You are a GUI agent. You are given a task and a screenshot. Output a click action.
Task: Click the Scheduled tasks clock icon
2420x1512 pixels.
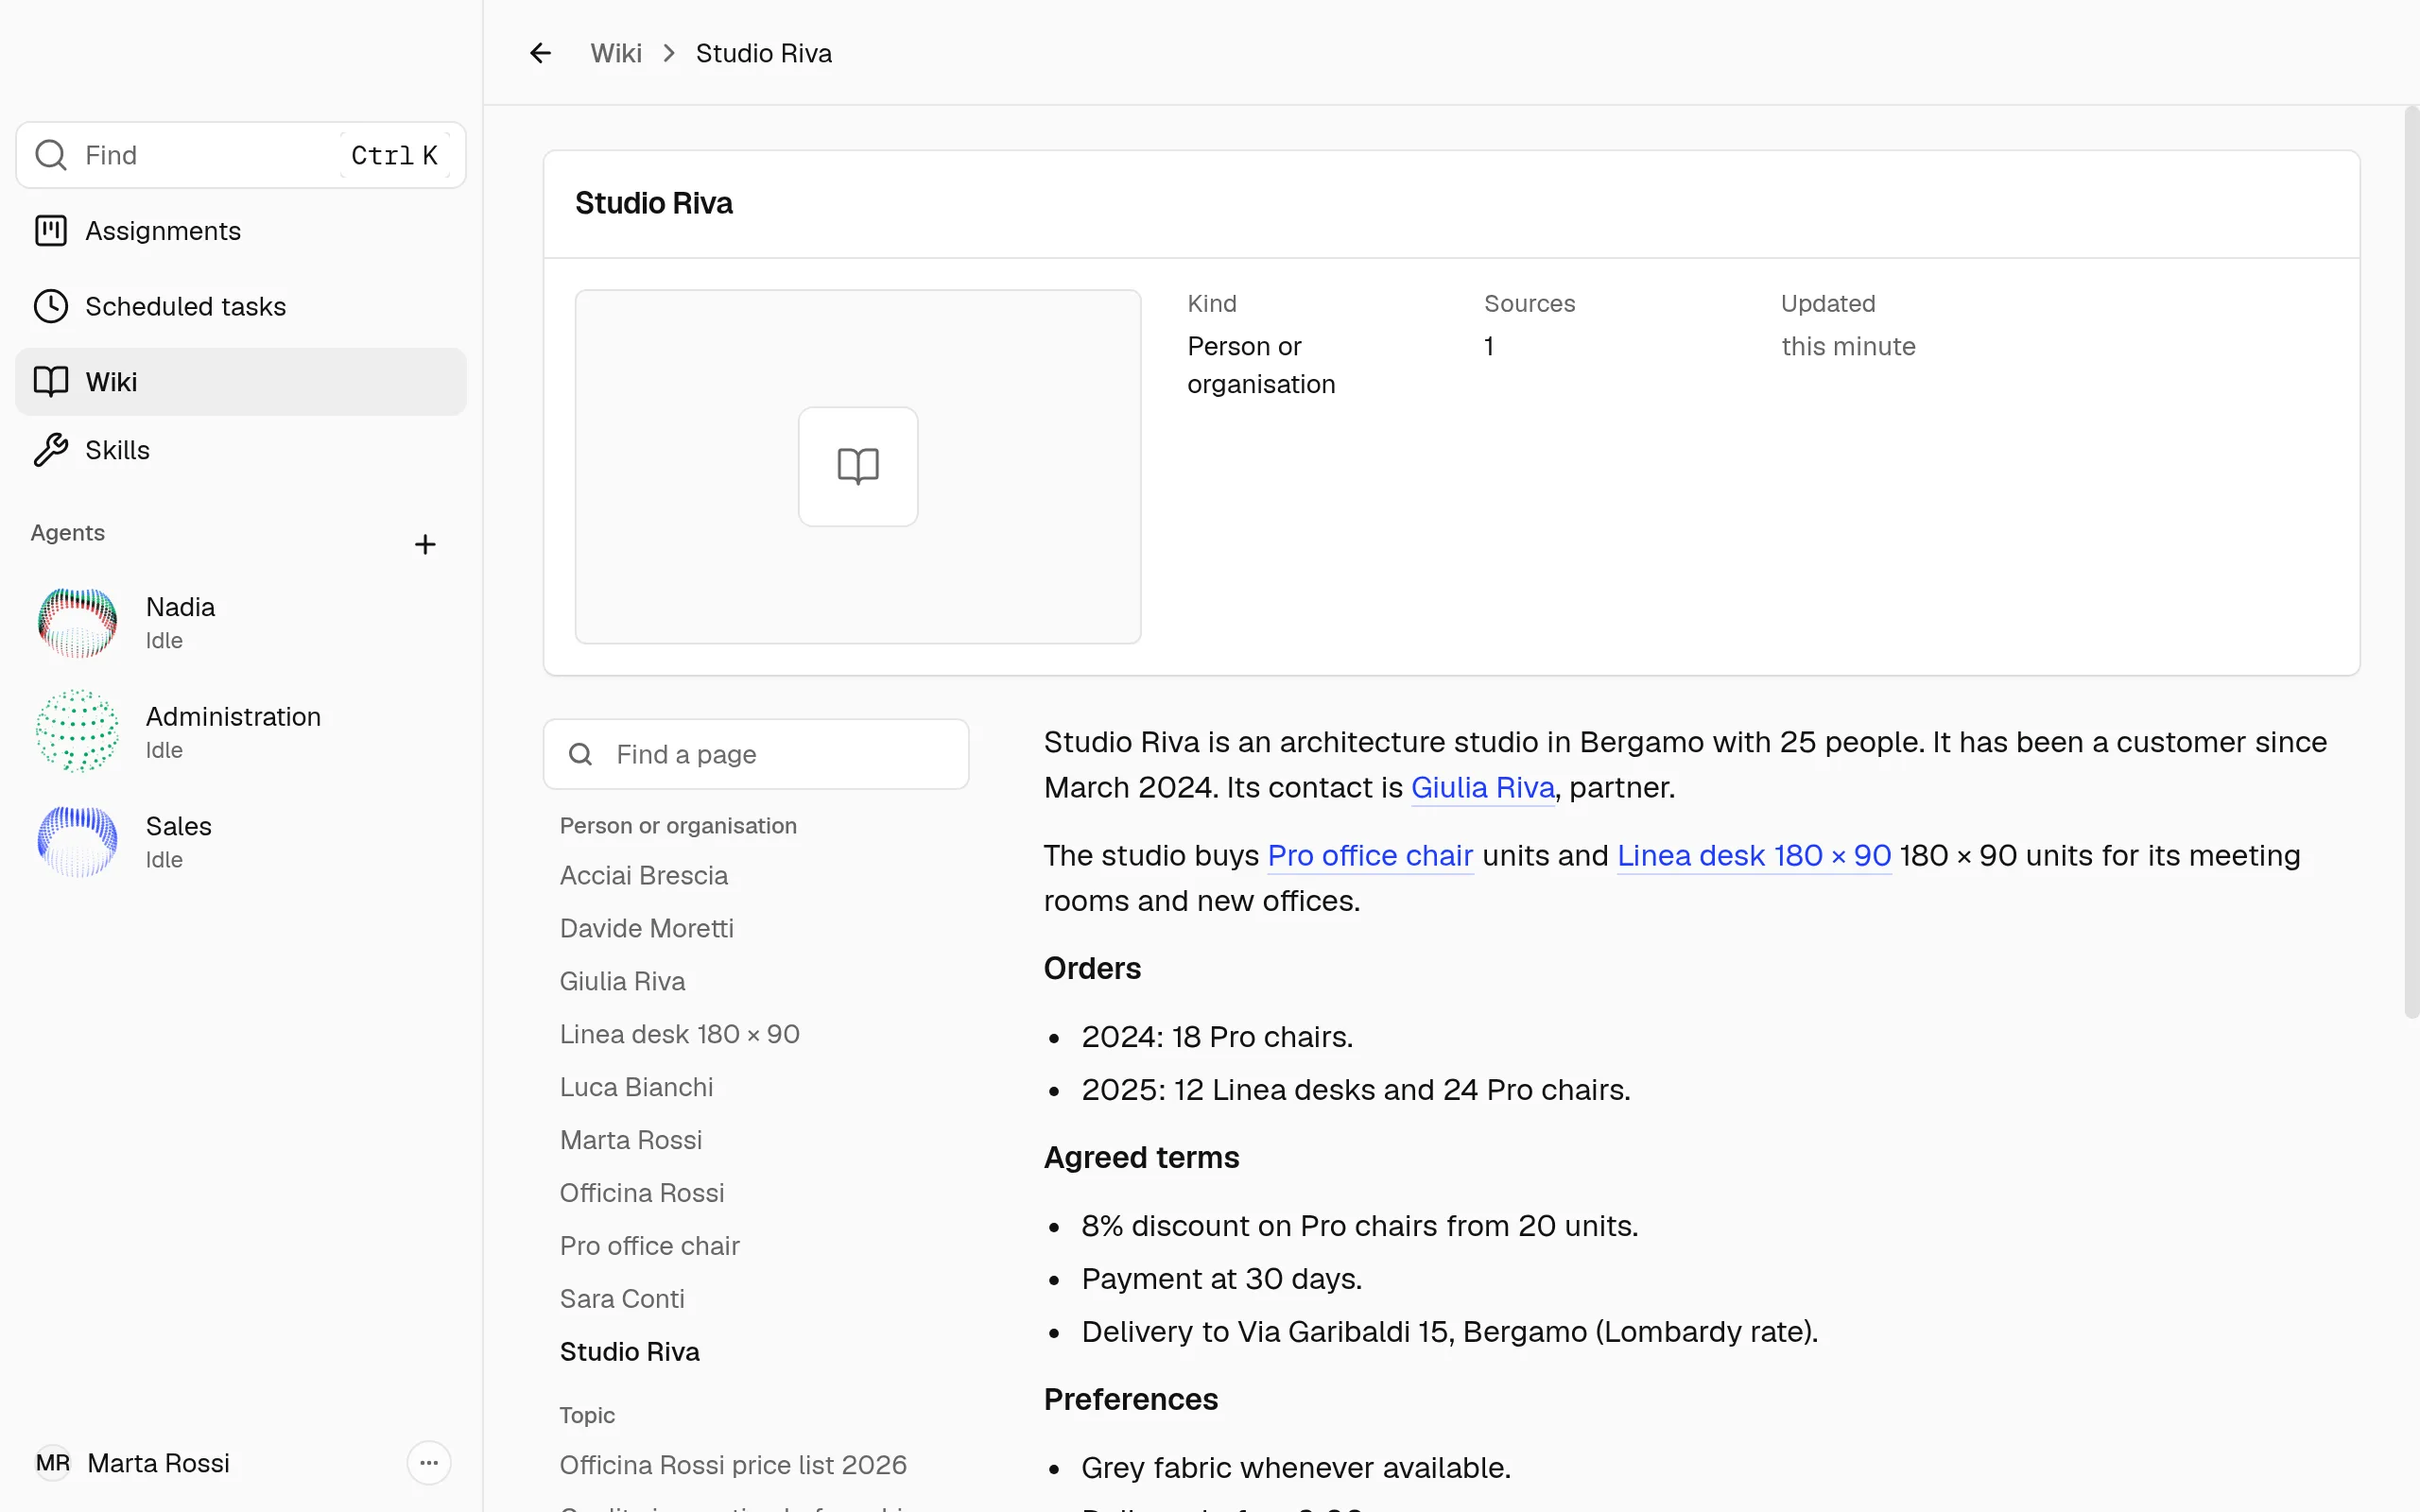[51, 306]
